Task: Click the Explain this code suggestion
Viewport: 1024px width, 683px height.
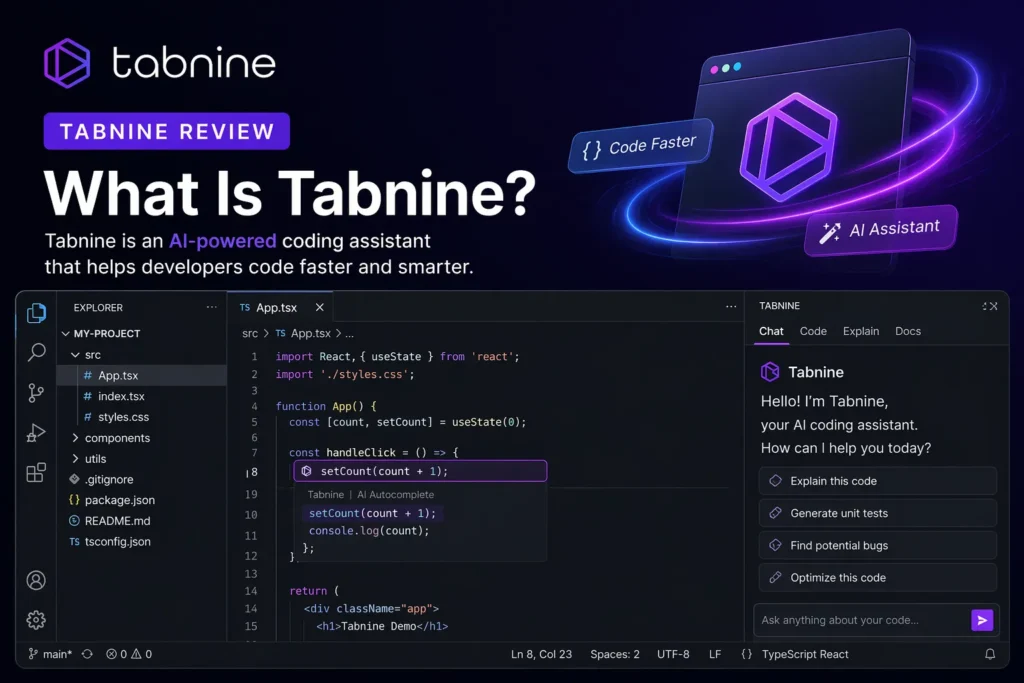Action: (x=878, y=481)
